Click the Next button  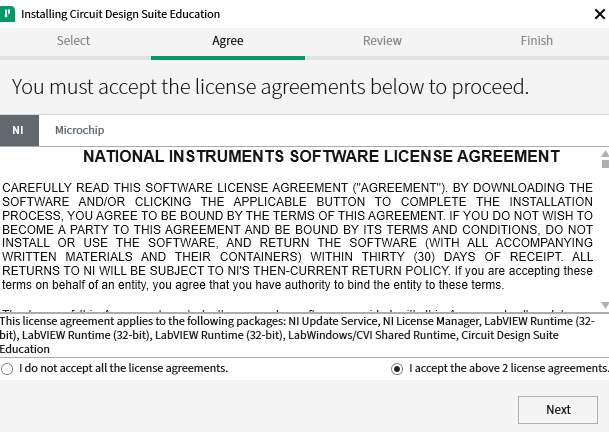tap(558, 410)
